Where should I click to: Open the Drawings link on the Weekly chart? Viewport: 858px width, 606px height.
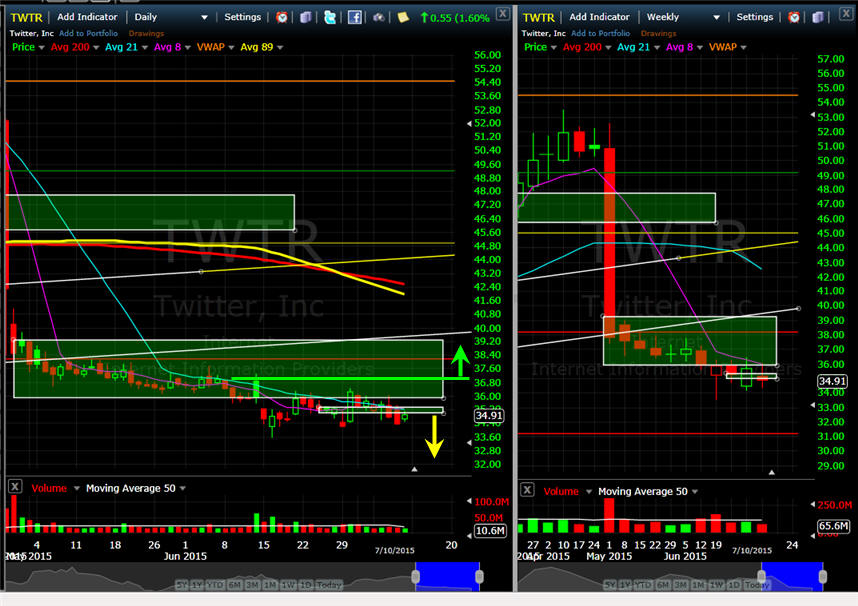pyautogui.click(x=659, y=33)
